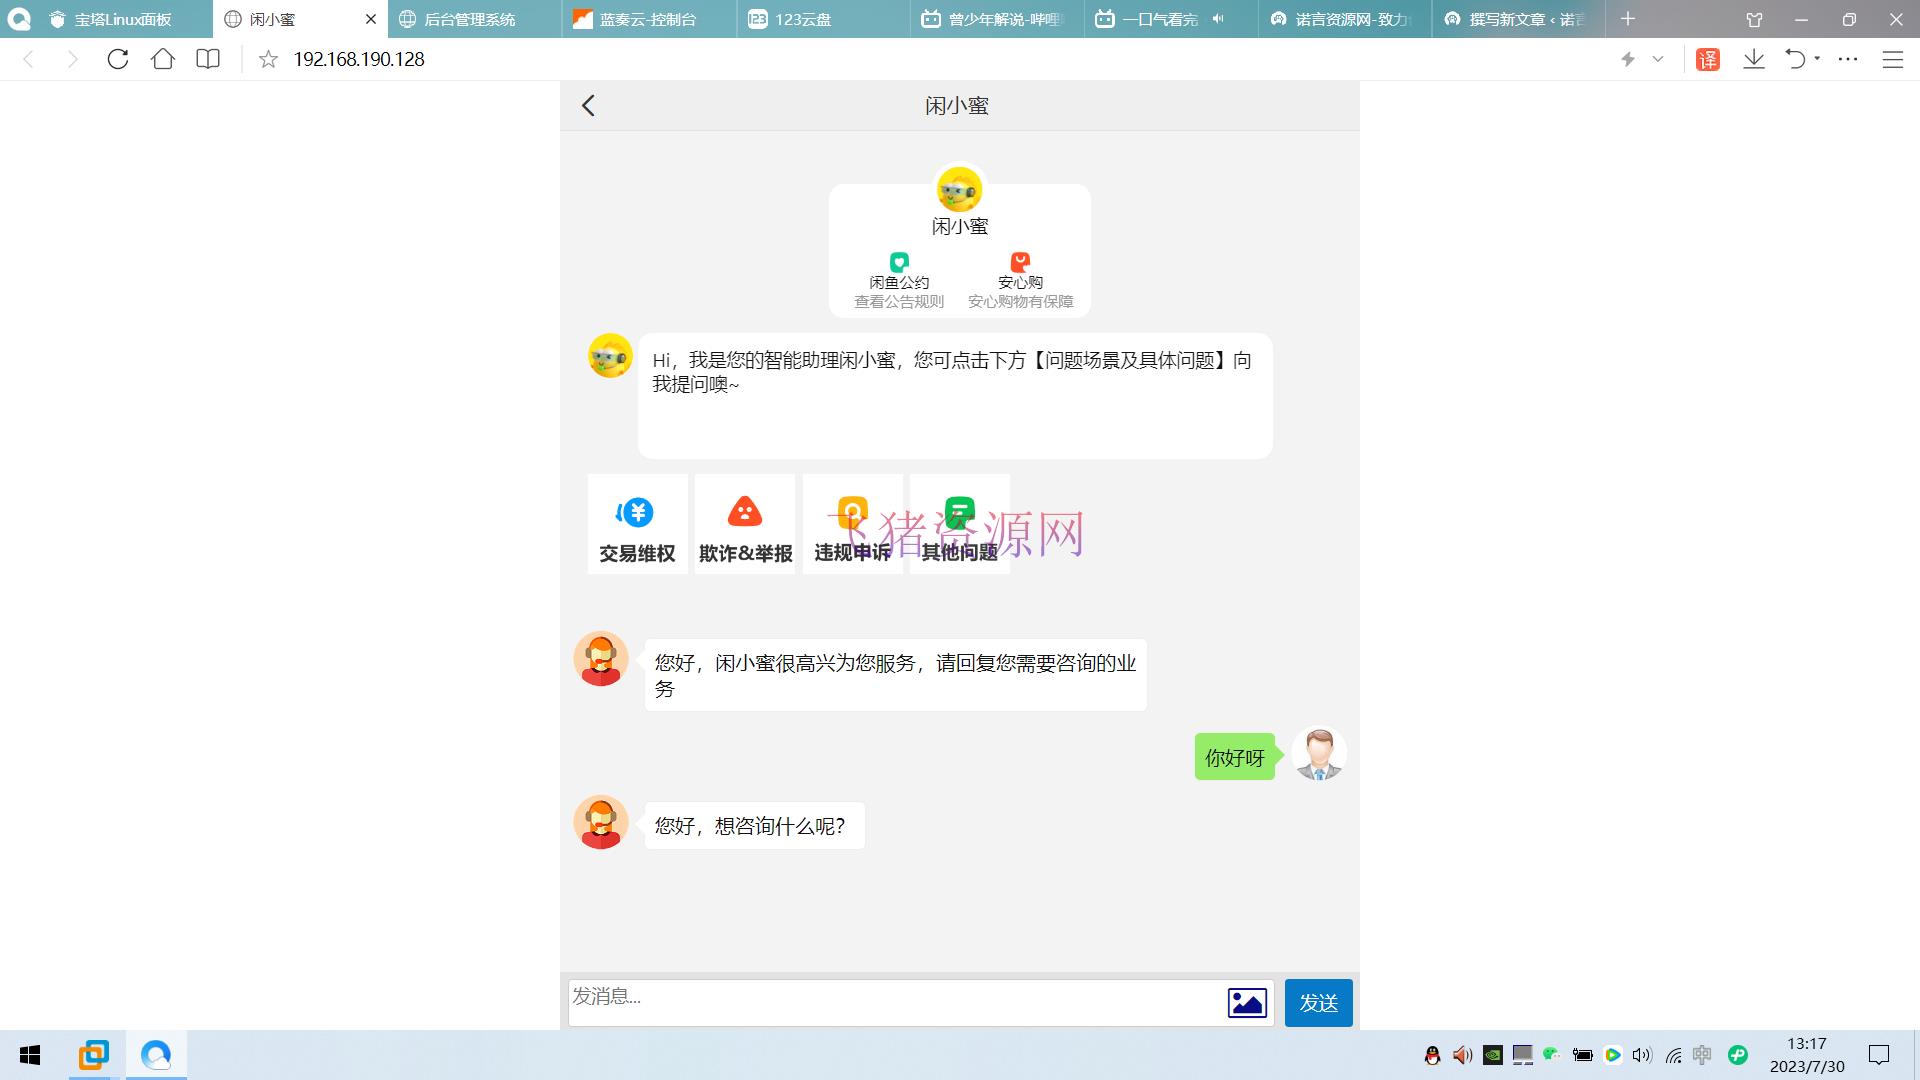Open the WeChat tray icon
Image resolution: width=1920 pixels, height=1080 pixels.
pos(1552,1054)
